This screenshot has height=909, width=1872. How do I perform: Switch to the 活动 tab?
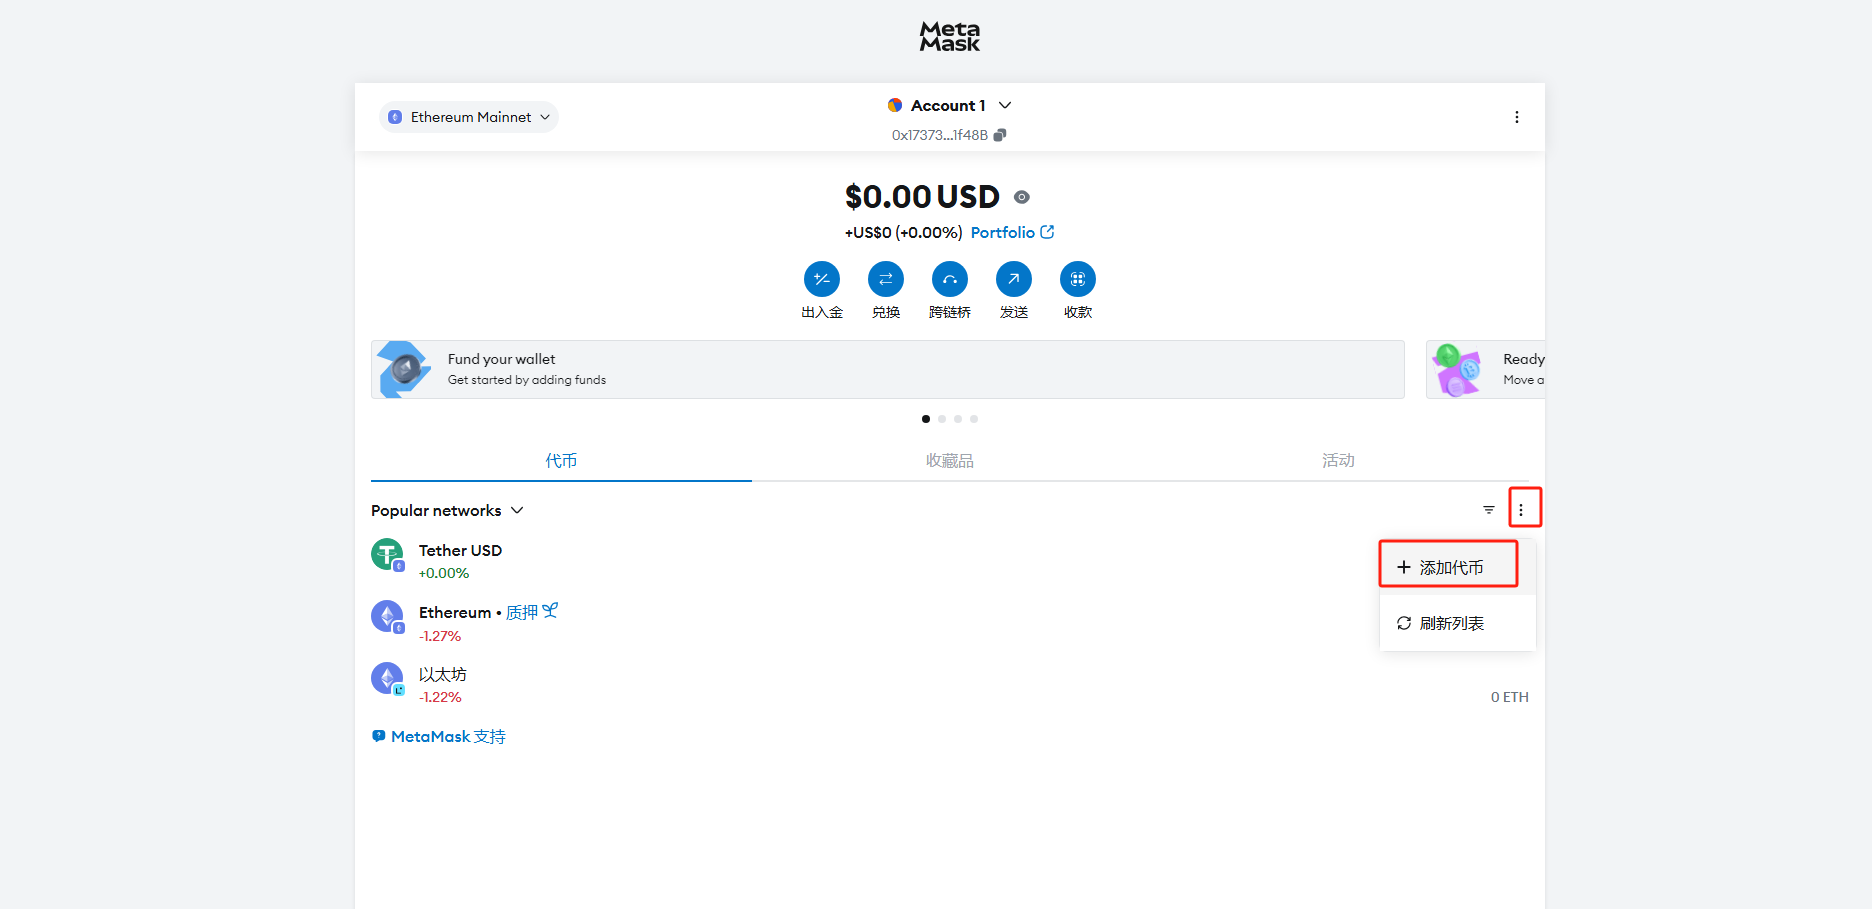tap(1338, 460)
